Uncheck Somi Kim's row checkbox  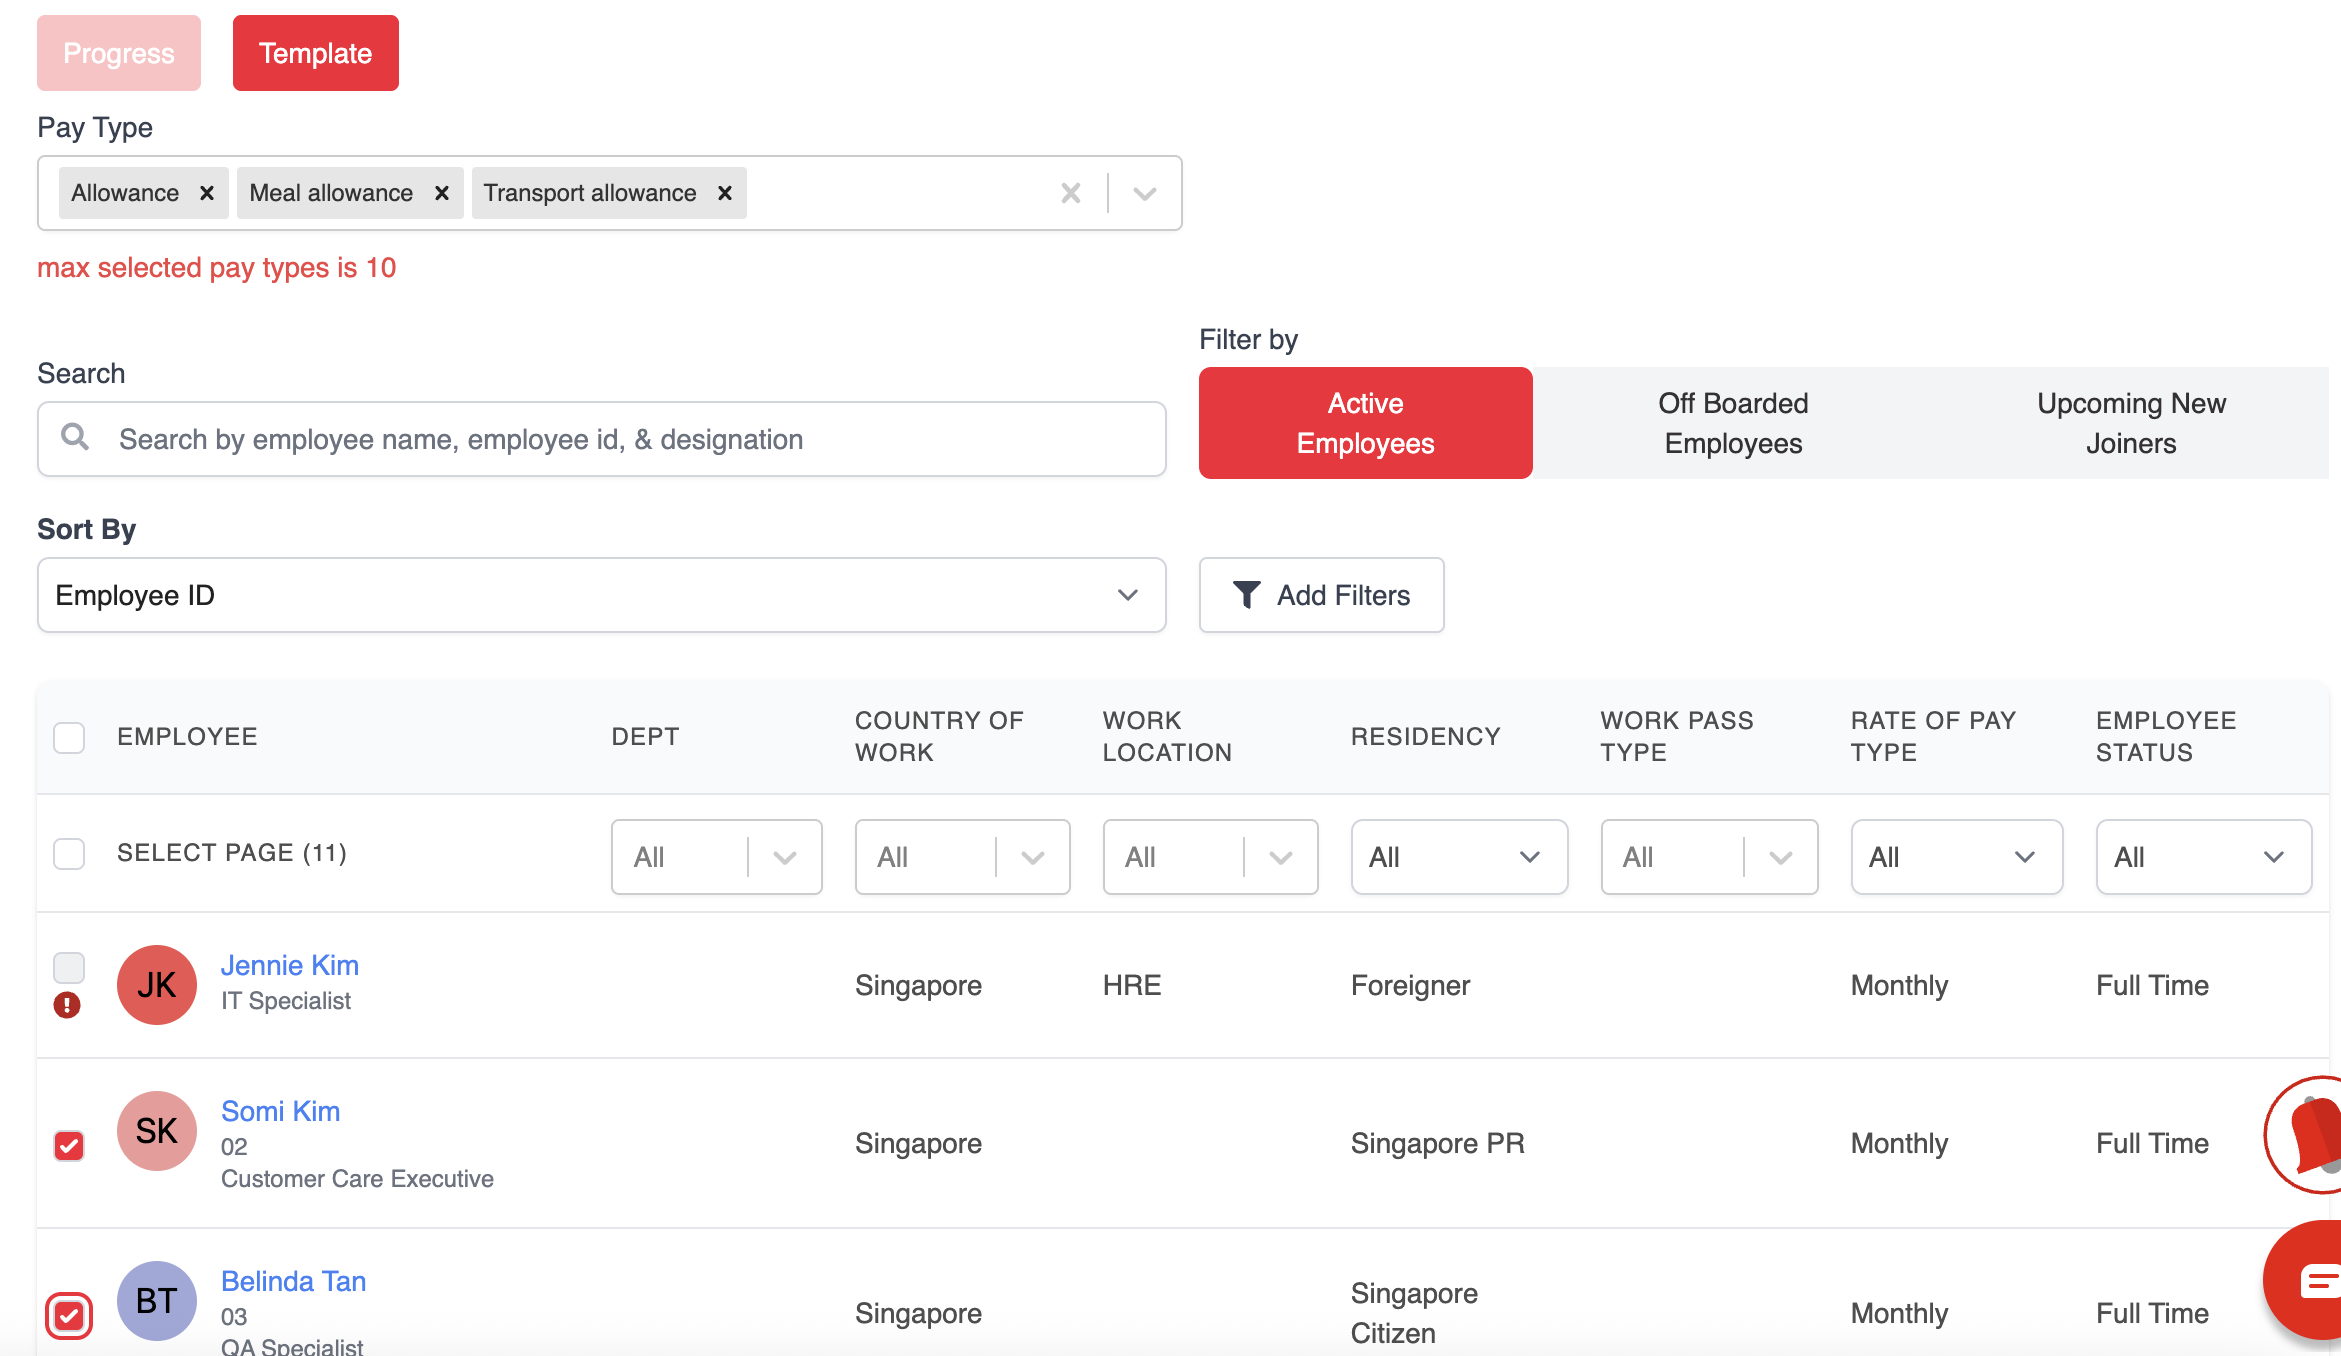pyautogui.click(x=69, y=1145)
